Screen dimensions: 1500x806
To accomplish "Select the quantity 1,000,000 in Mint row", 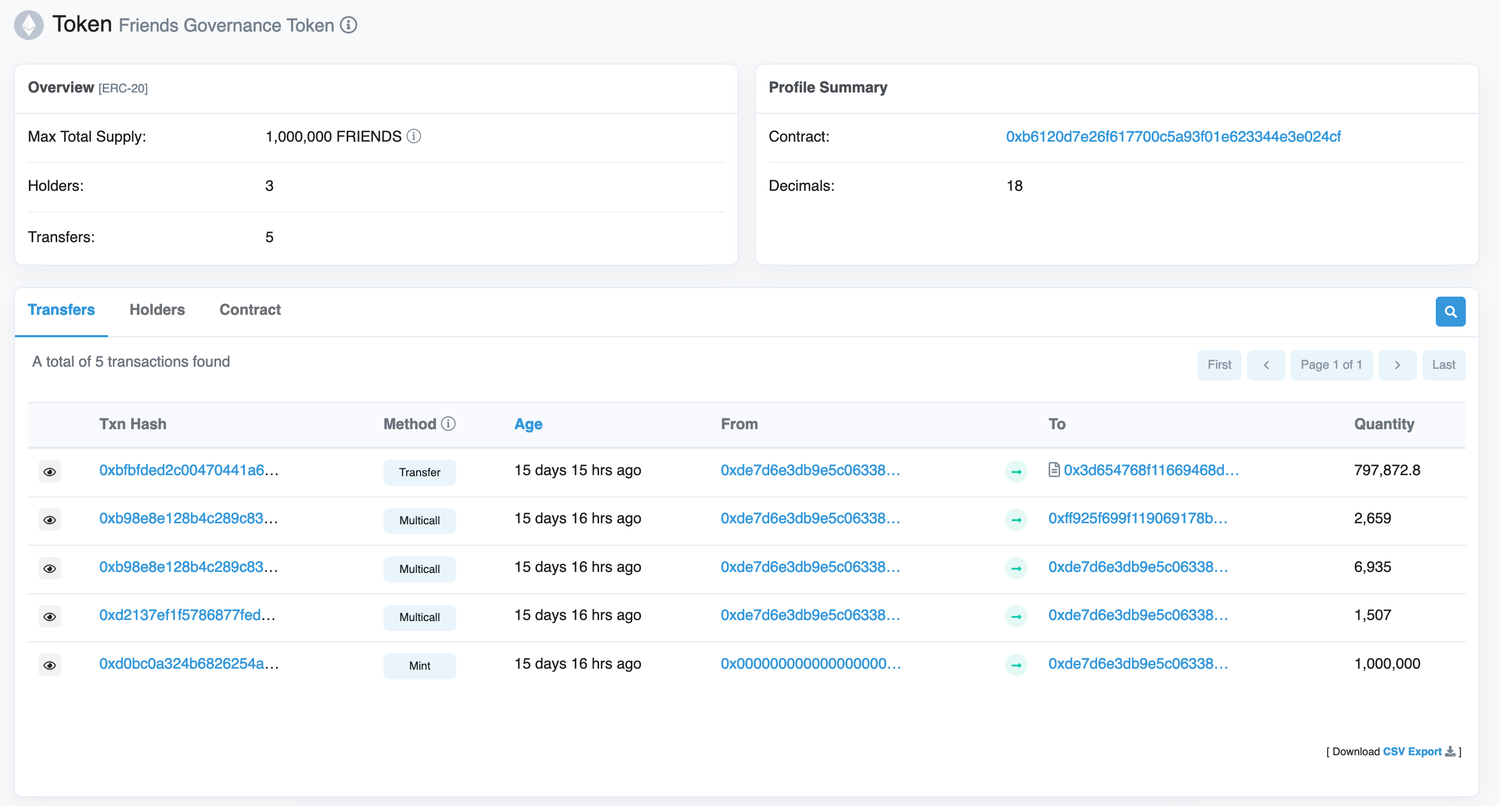I will (1387, 663).
